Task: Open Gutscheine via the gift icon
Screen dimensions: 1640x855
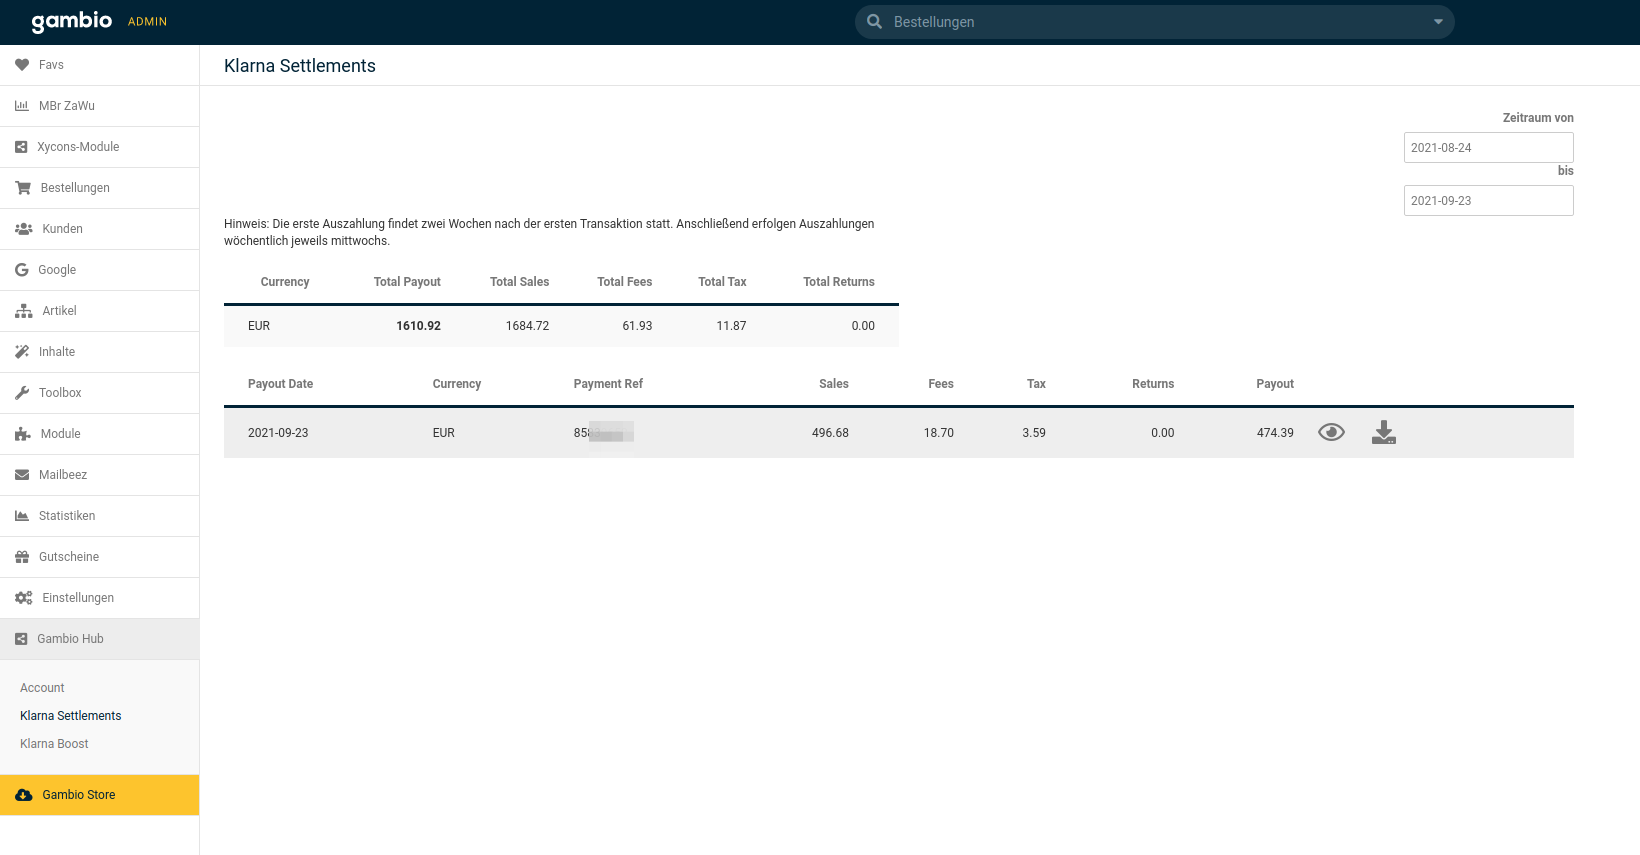Action: point(22,557)
